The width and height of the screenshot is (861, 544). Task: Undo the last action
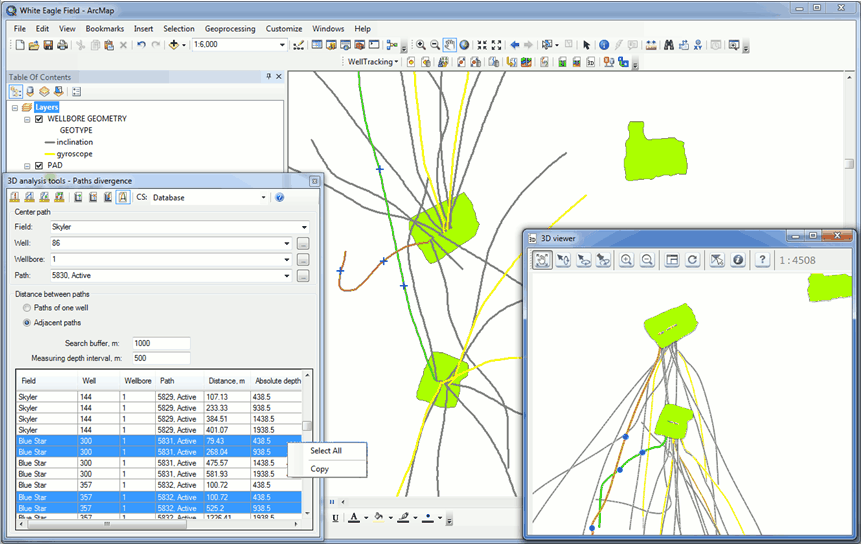pyautogui.click(x=141, y=45)
